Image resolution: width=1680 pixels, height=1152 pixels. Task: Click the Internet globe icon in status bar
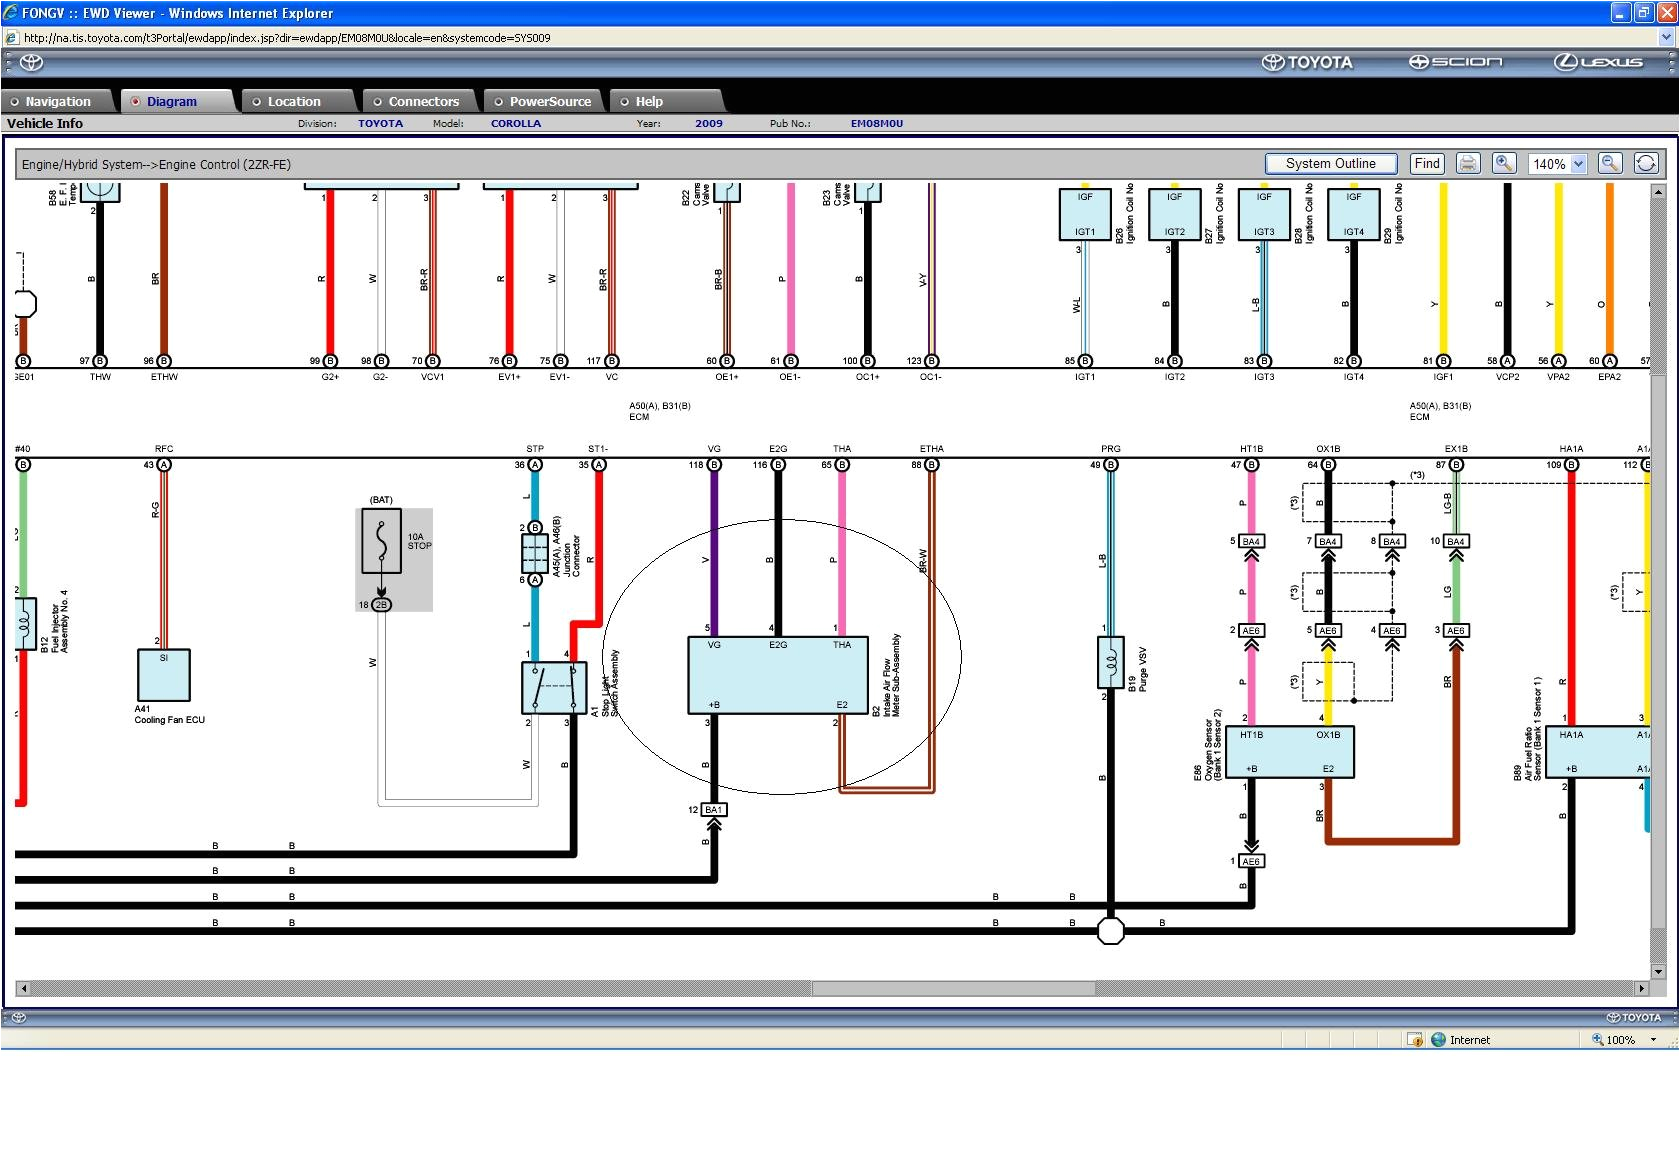[x=1437, y=1040]
